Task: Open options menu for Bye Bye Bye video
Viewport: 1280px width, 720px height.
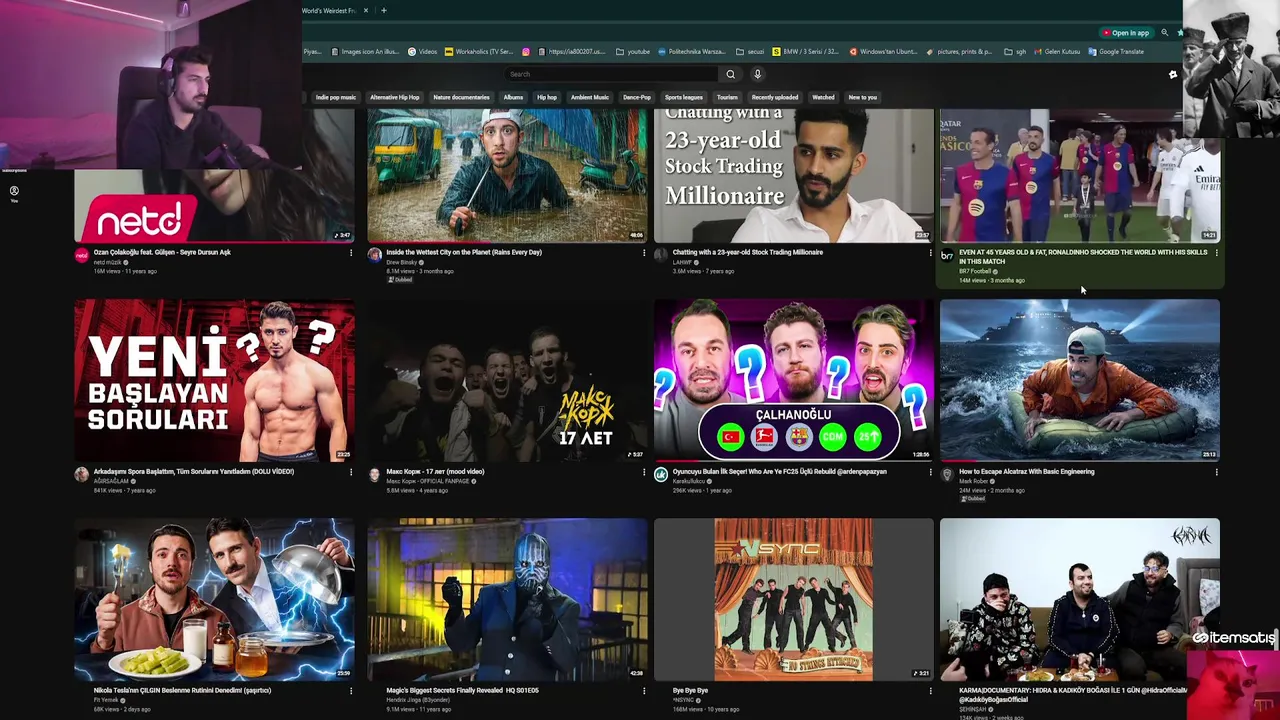Action: point(930,691)
